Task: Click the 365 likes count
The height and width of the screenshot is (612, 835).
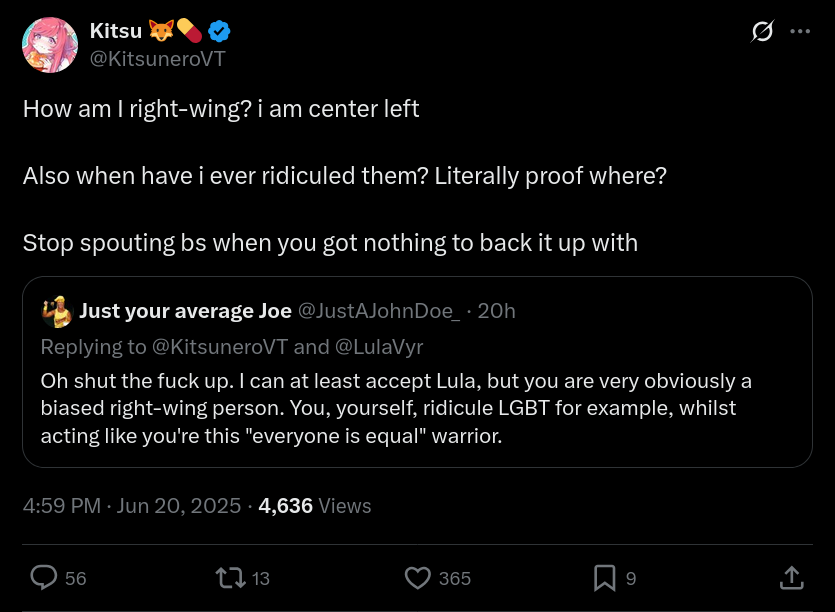Action: pos(455,578)
